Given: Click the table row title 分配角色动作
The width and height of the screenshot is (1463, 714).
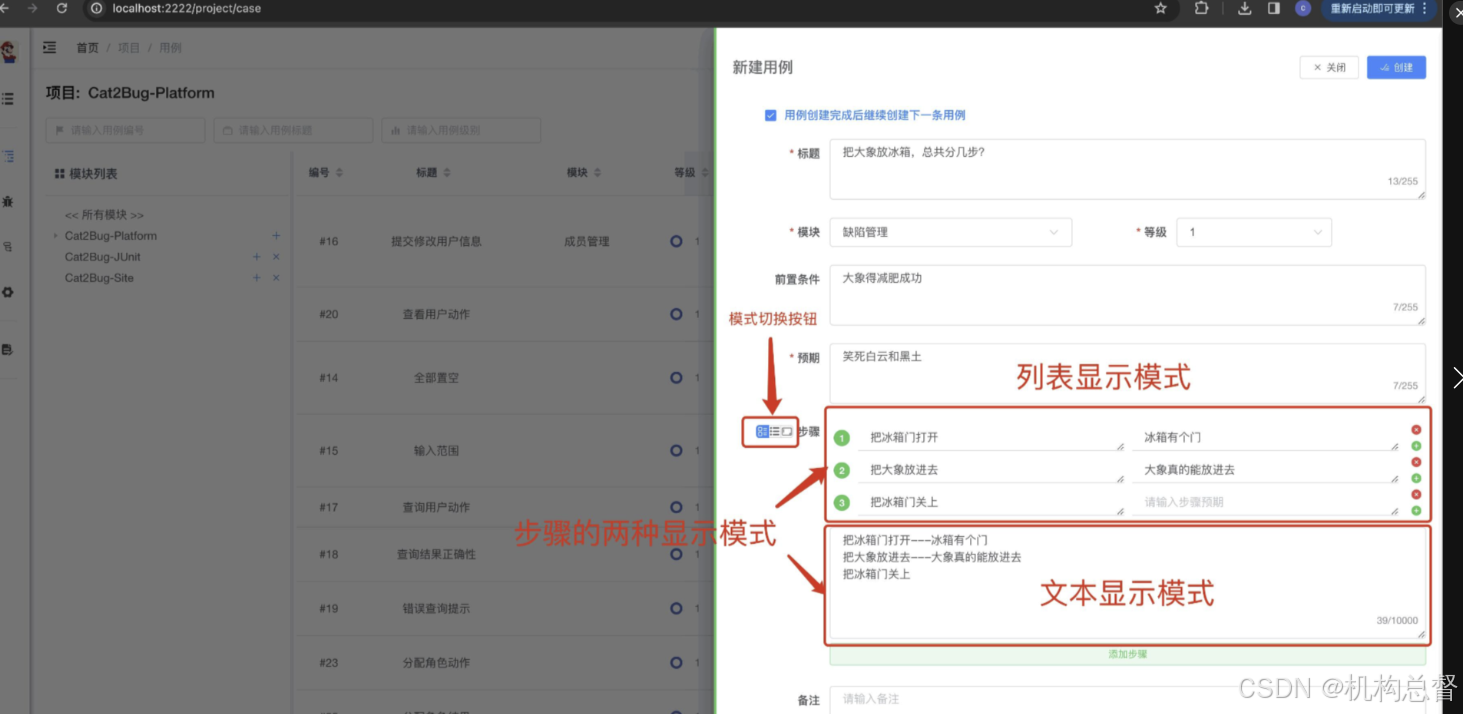Looking at the screenshot, I should 436,662.
